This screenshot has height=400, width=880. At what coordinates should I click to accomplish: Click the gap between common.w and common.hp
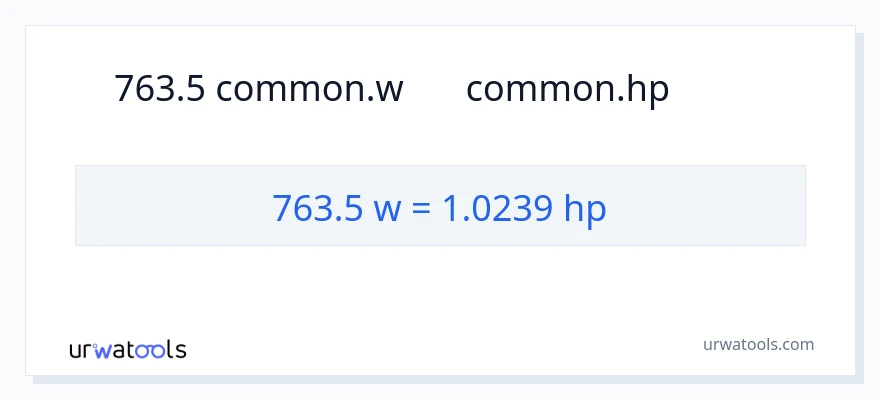[x=434, y=89]
